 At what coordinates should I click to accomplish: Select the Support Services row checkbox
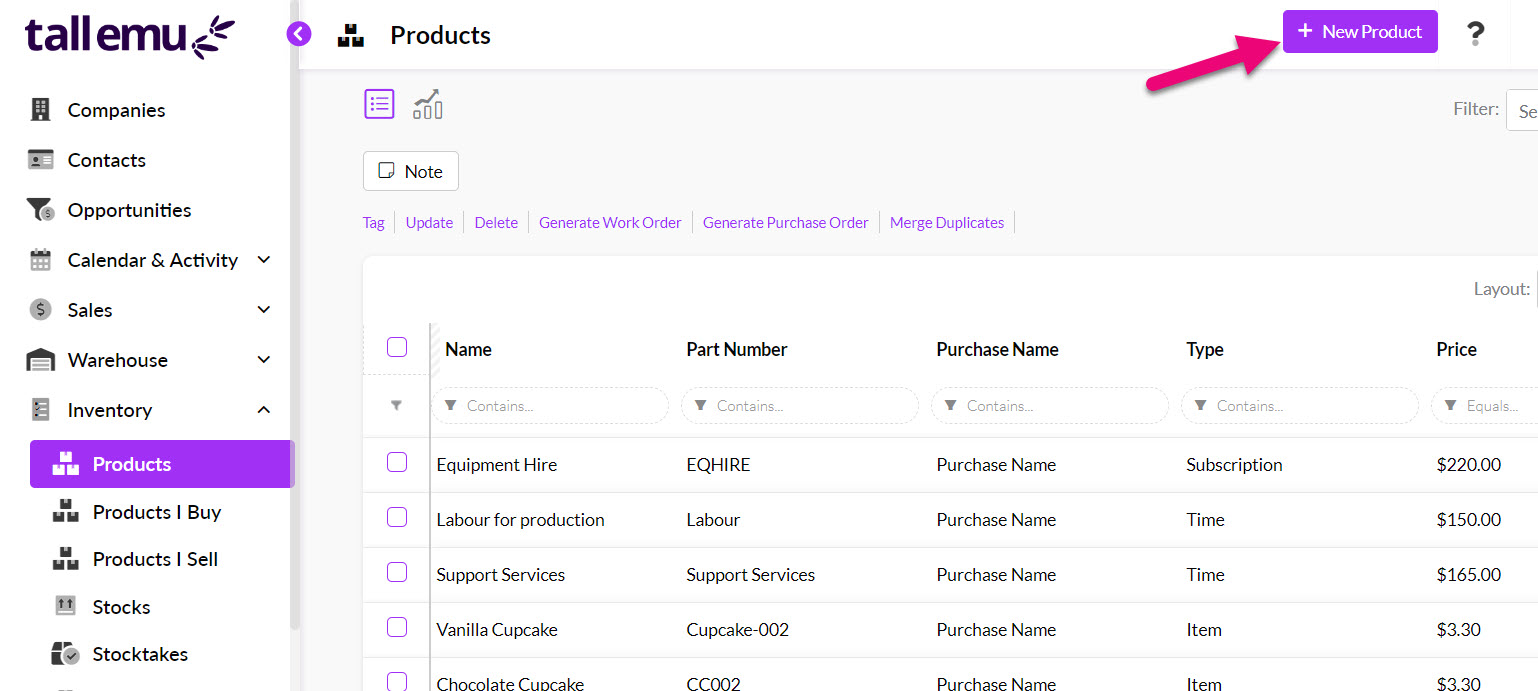tap(397, 572)
